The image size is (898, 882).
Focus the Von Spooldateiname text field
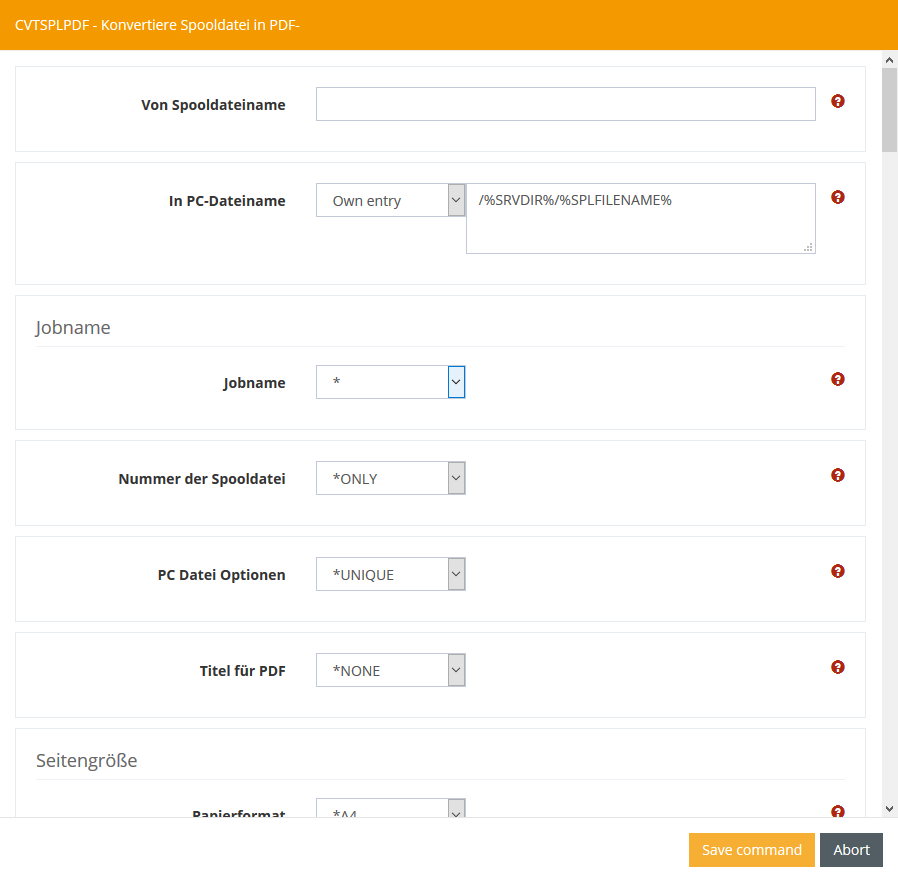click(565, 104)
